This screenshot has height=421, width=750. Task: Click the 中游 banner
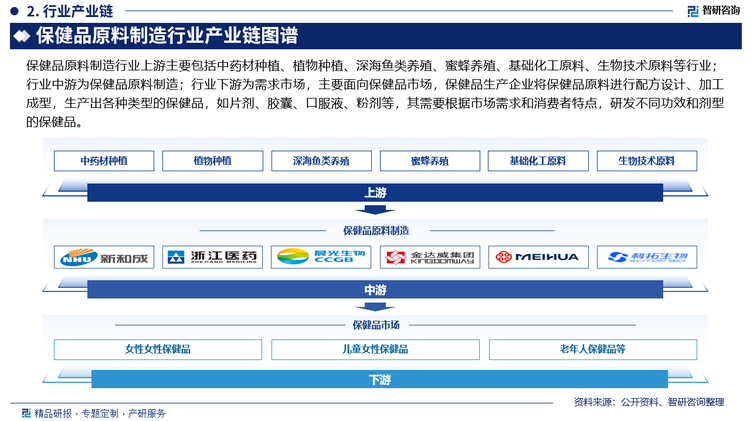coord(375,289)
